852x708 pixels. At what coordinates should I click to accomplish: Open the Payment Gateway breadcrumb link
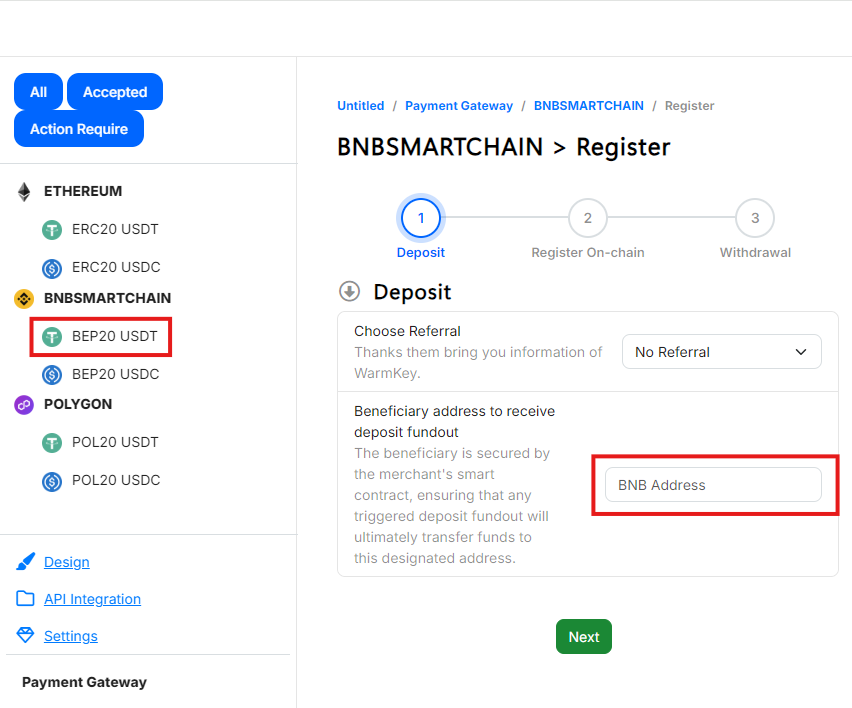(459, 105)
